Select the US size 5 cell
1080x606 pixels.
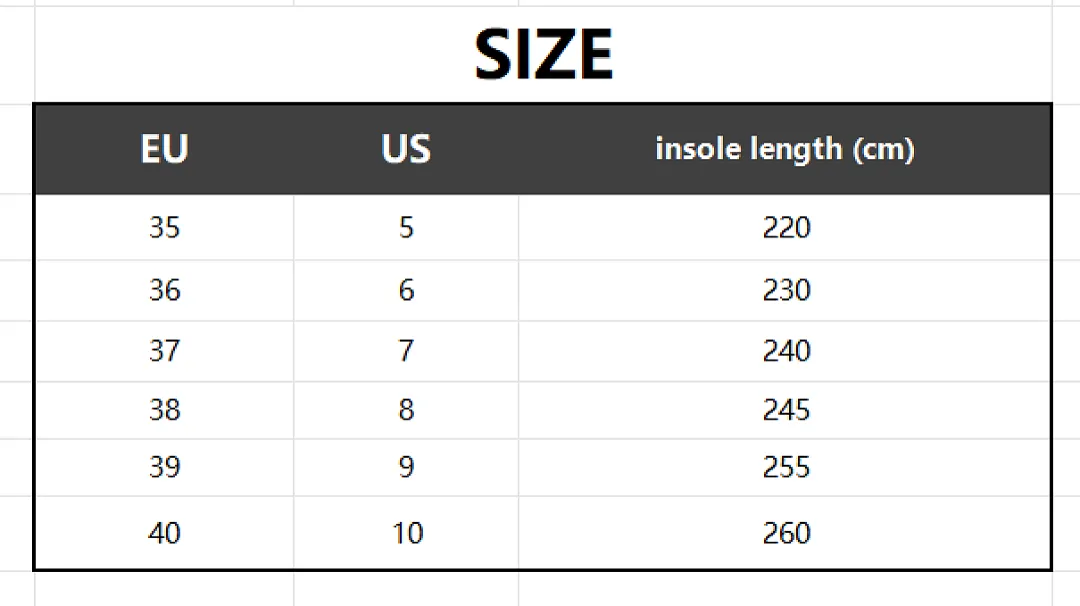tap(406, 227)
